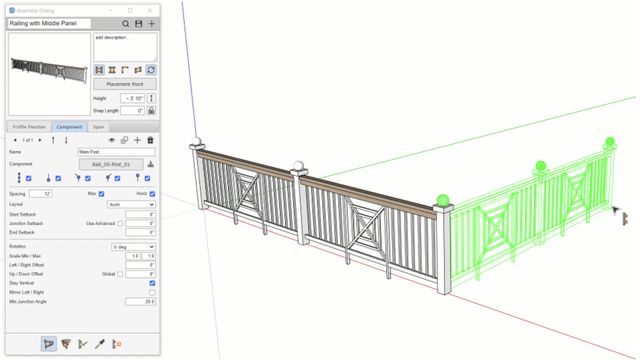Uncheck the Horiz checkbox
This screenshot has height=360, width=640.
pos(152,194)
